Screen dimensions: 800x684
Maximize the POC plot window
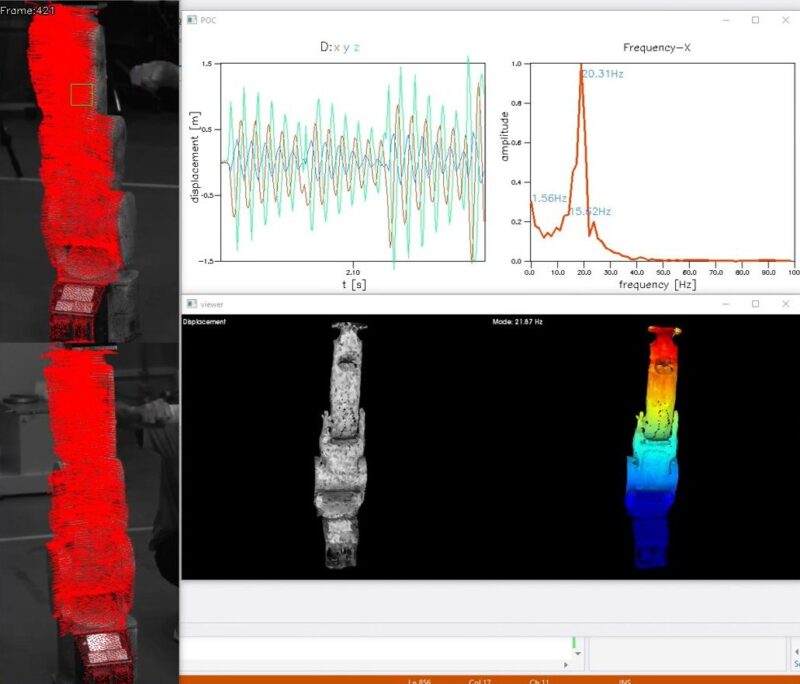(x=755, y=20)
